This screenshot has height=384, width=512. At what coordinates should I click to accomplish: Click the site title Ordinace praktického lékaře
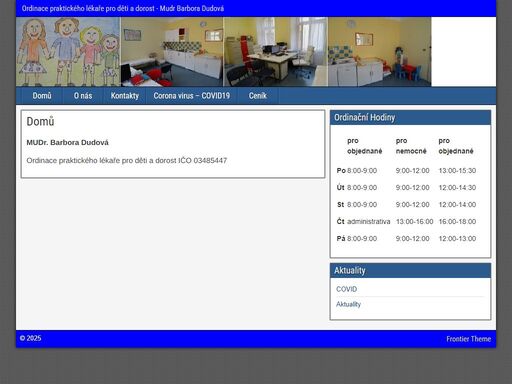point(123,8)
